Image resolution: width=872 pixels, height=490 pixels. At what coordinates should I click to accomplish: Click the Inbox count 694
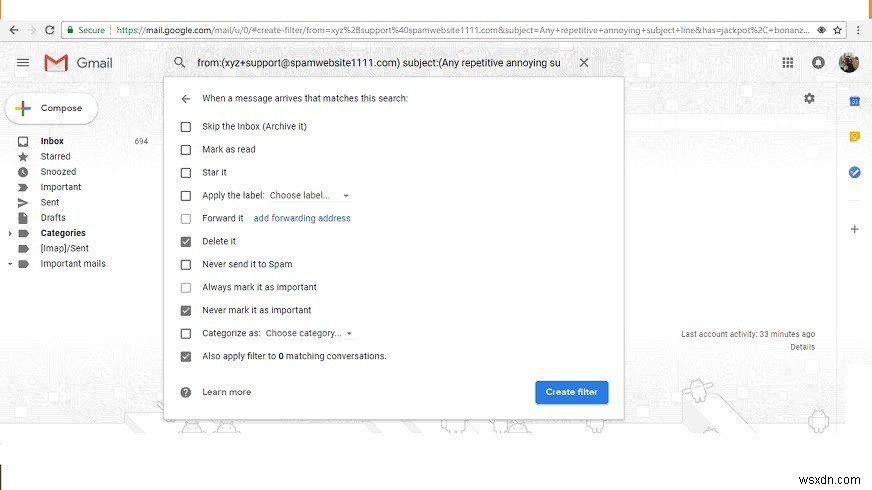click(x=141, y=141)
